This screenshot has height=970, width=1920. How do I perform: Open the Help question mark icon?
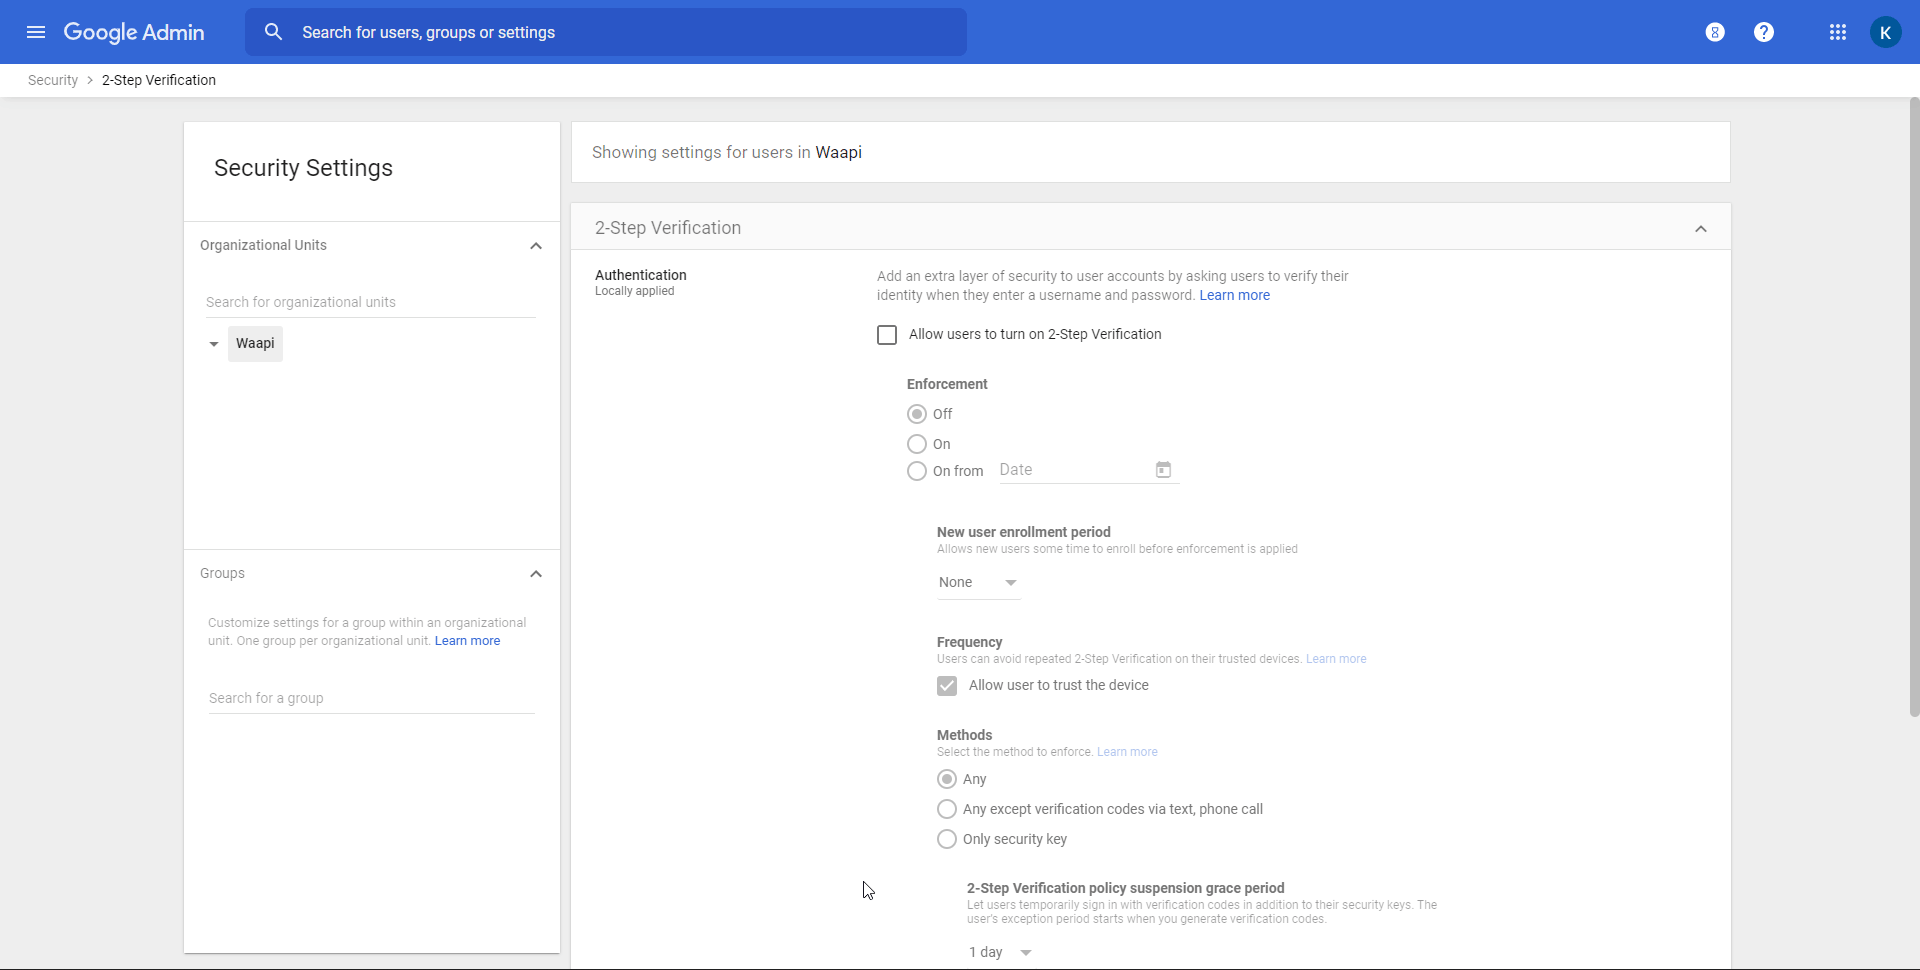pos(1764,32)
